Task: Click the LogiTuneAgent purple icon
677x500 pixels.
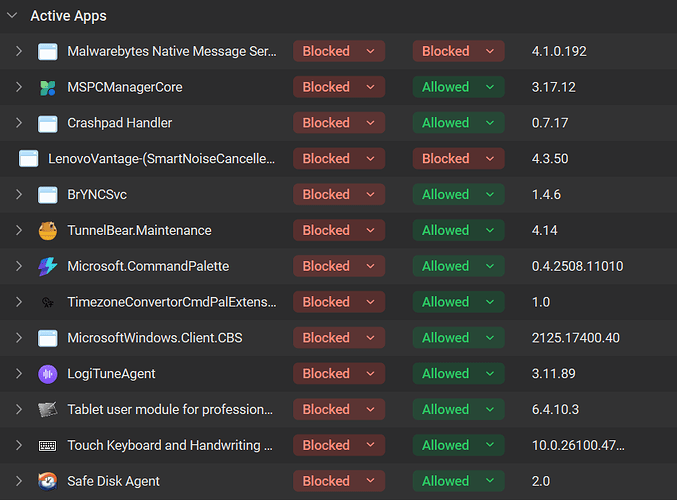Action: tap(47, 374)
